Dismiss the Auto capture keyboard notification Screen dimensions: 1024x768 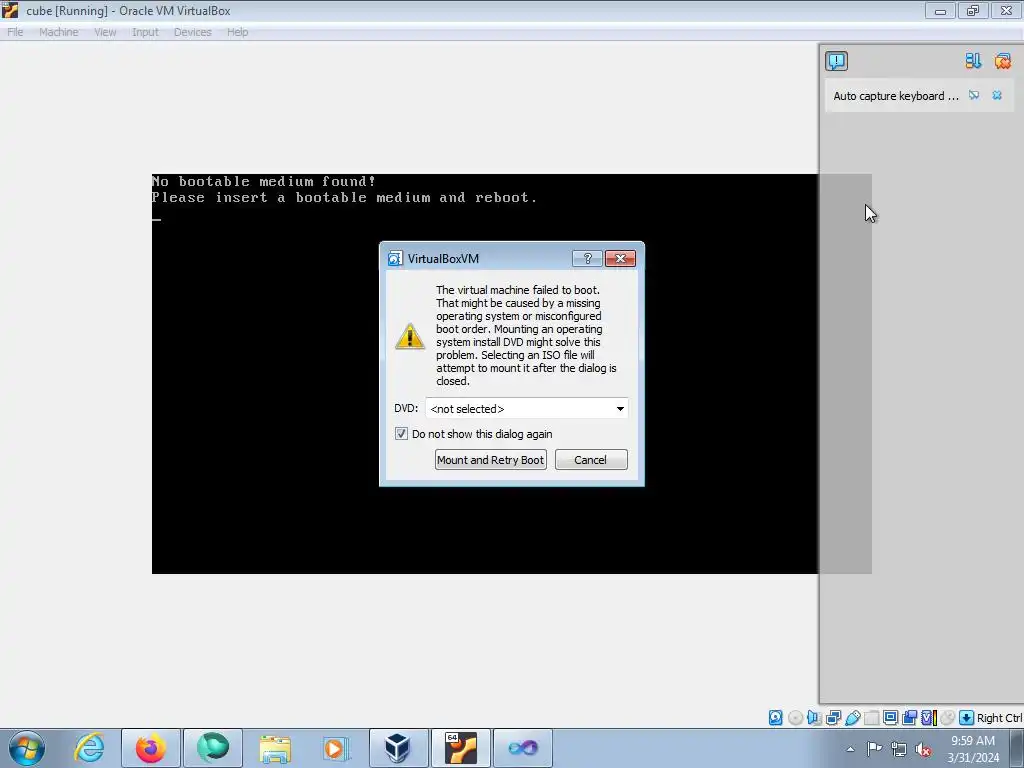pyautogui.click(x=997, y=95)
